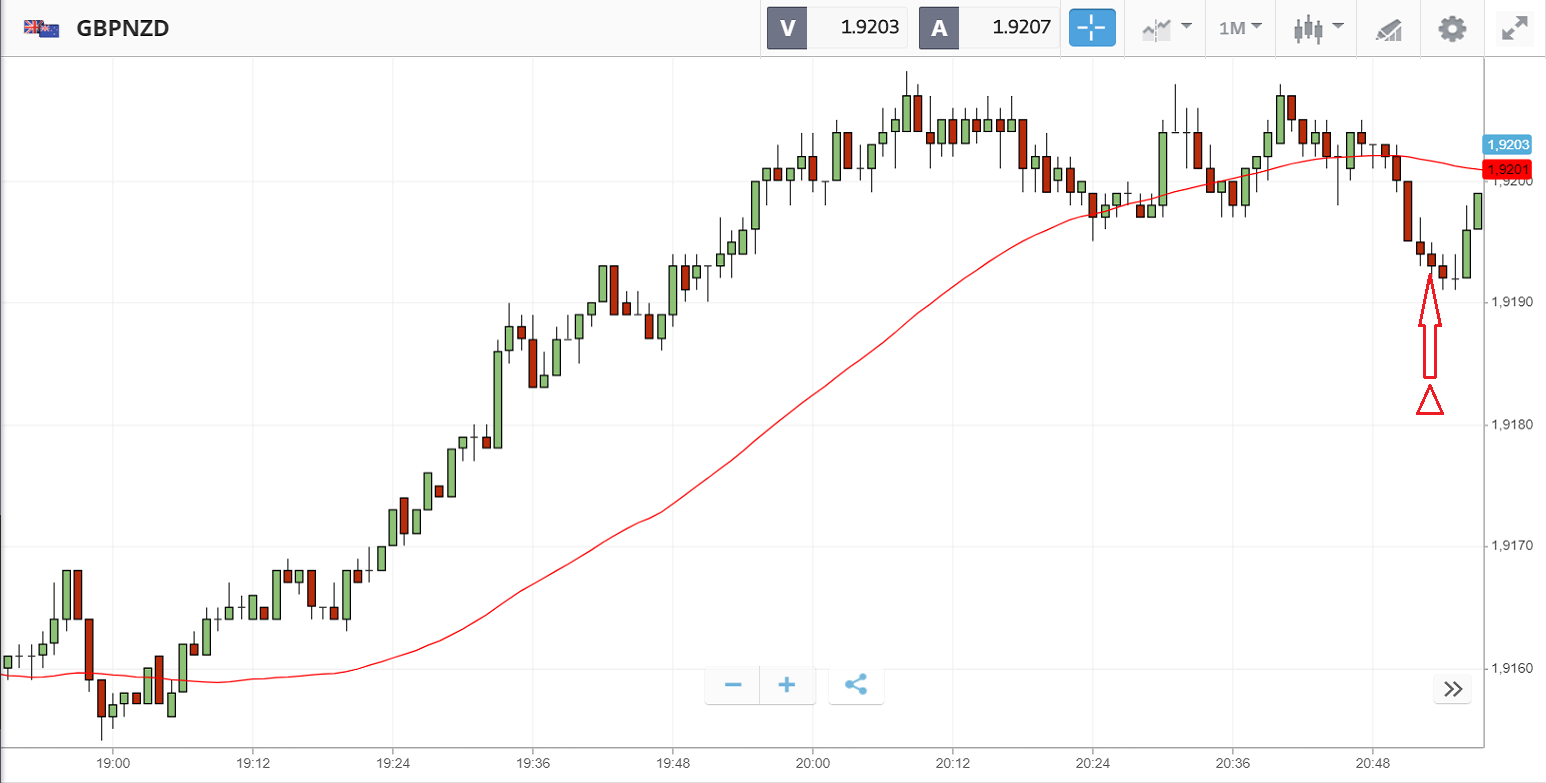Select the drawing tools pencil icon
1546x783 pixels.
[1389, 28]
